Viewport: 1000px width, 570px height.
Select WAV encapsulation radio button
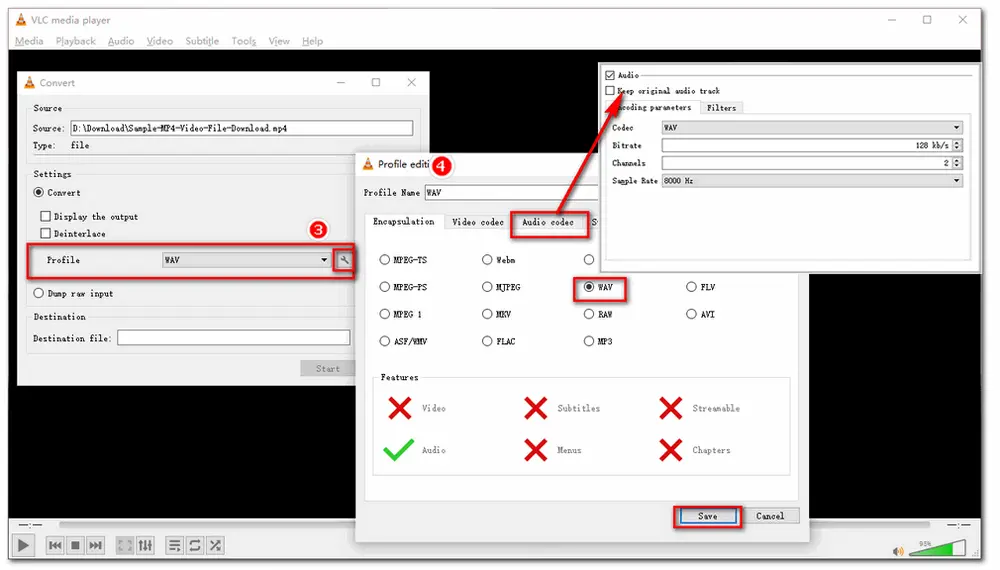(x=589, y=287)
